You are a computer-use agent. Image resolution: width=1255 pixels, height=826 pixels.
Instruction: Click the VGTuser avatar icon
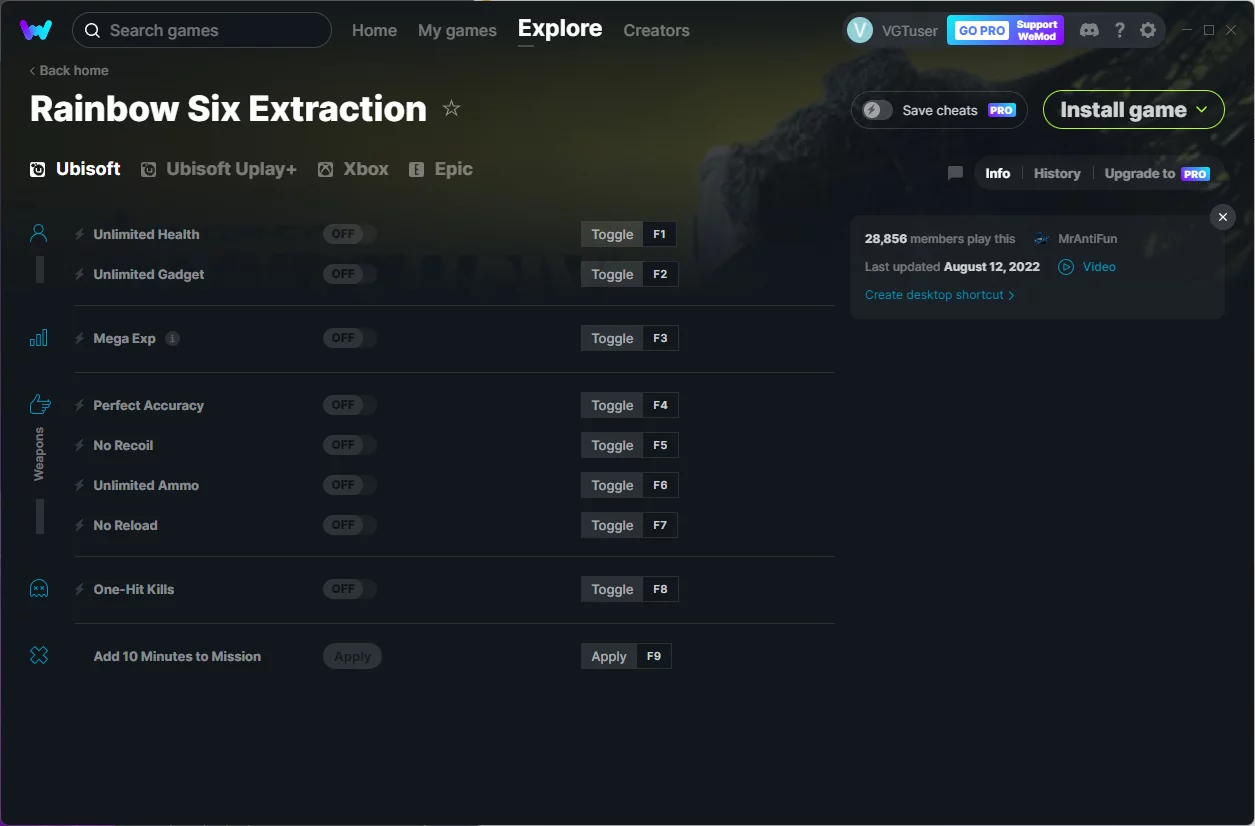(x=860, y=30)
